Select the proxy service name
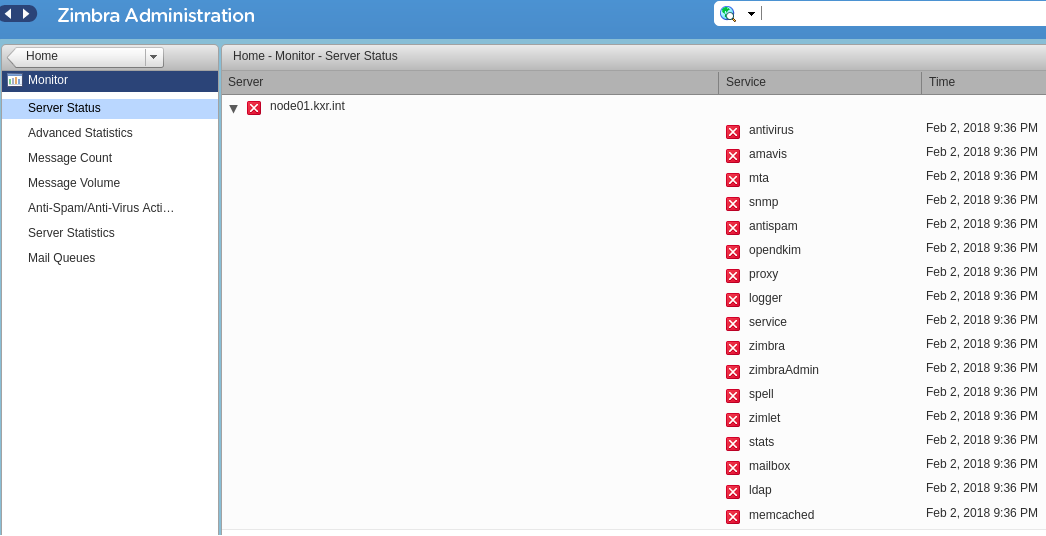The height and width of the screenshot is (536, 1046). tap(763, 274)
